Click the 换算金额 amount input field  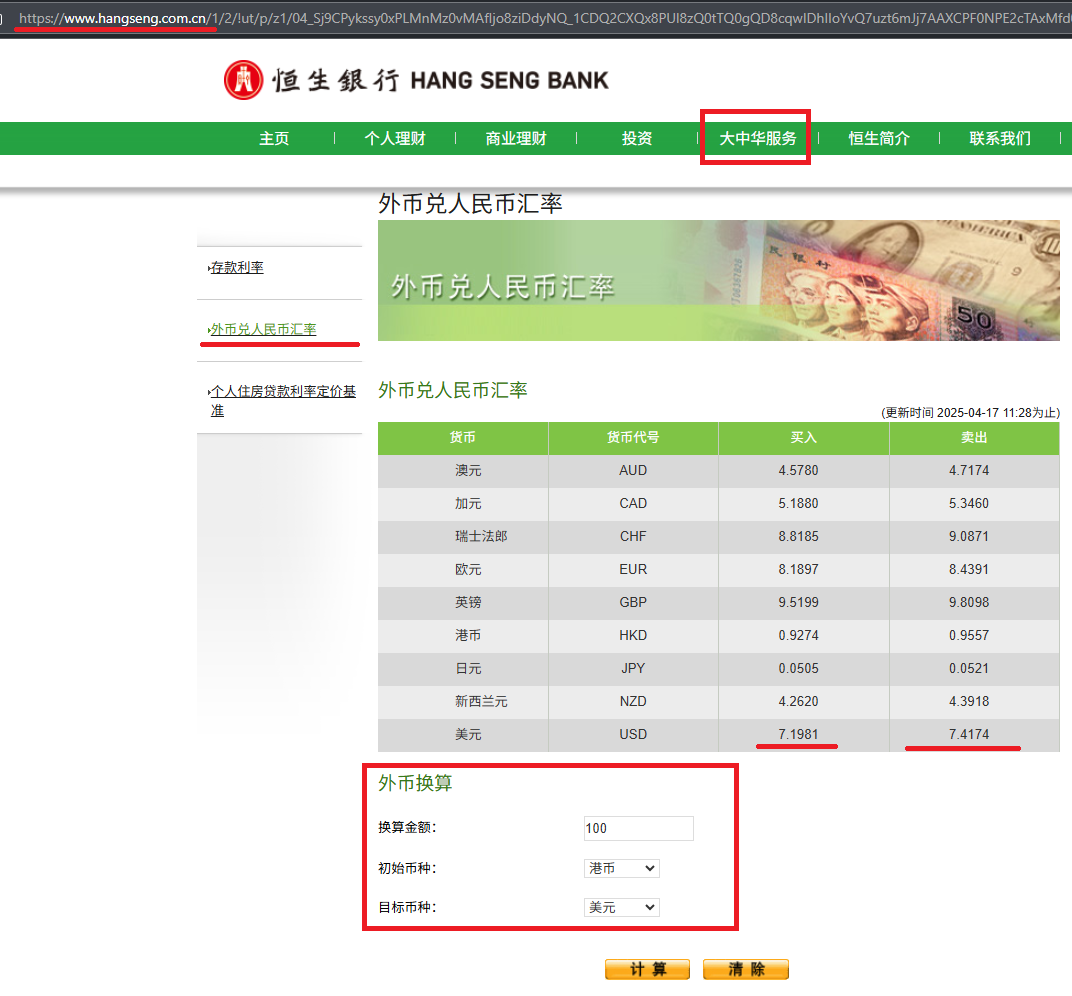638,828
